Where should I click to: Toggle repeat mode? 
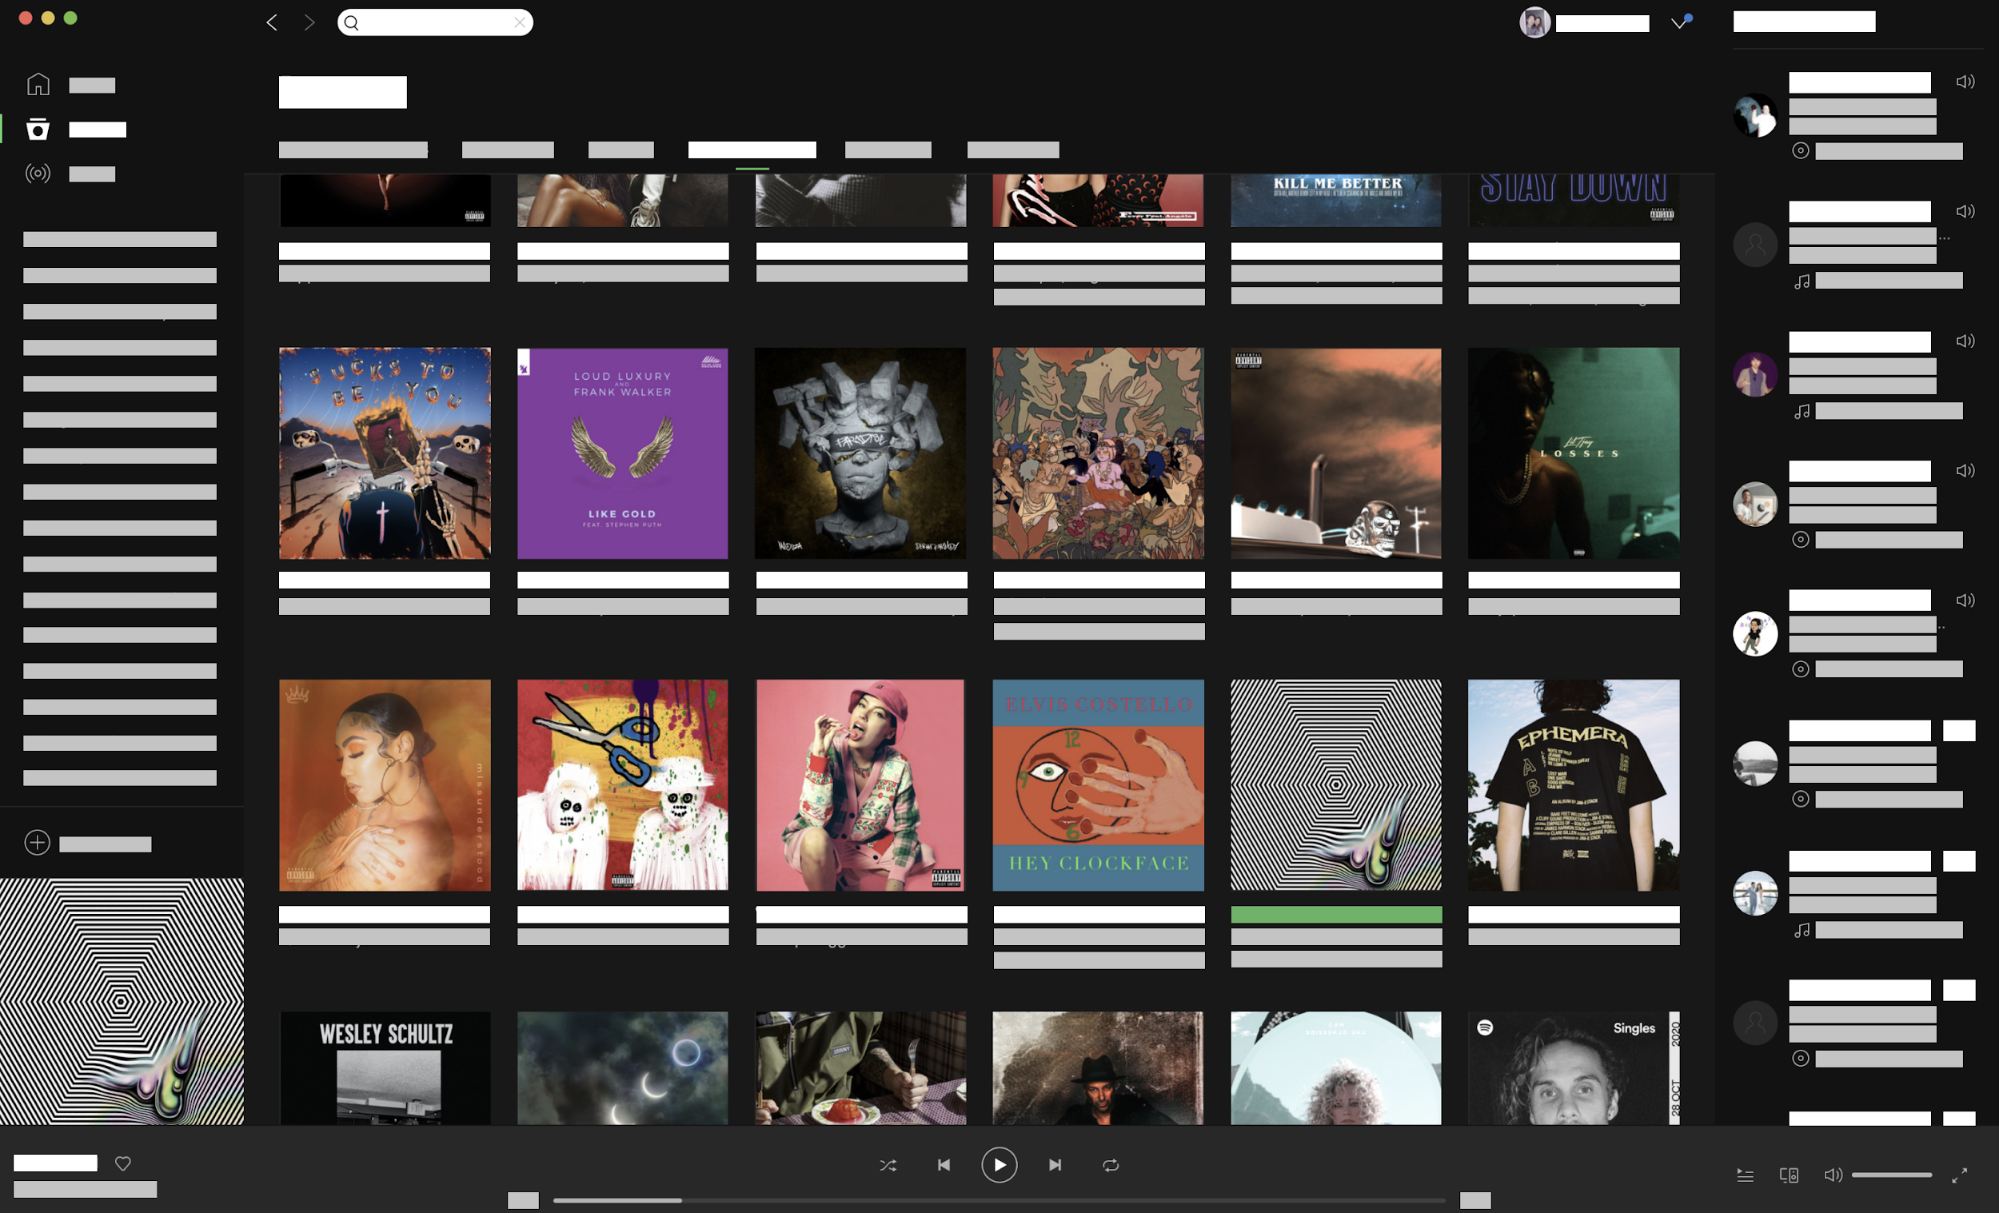(x=1111, y=1165)
